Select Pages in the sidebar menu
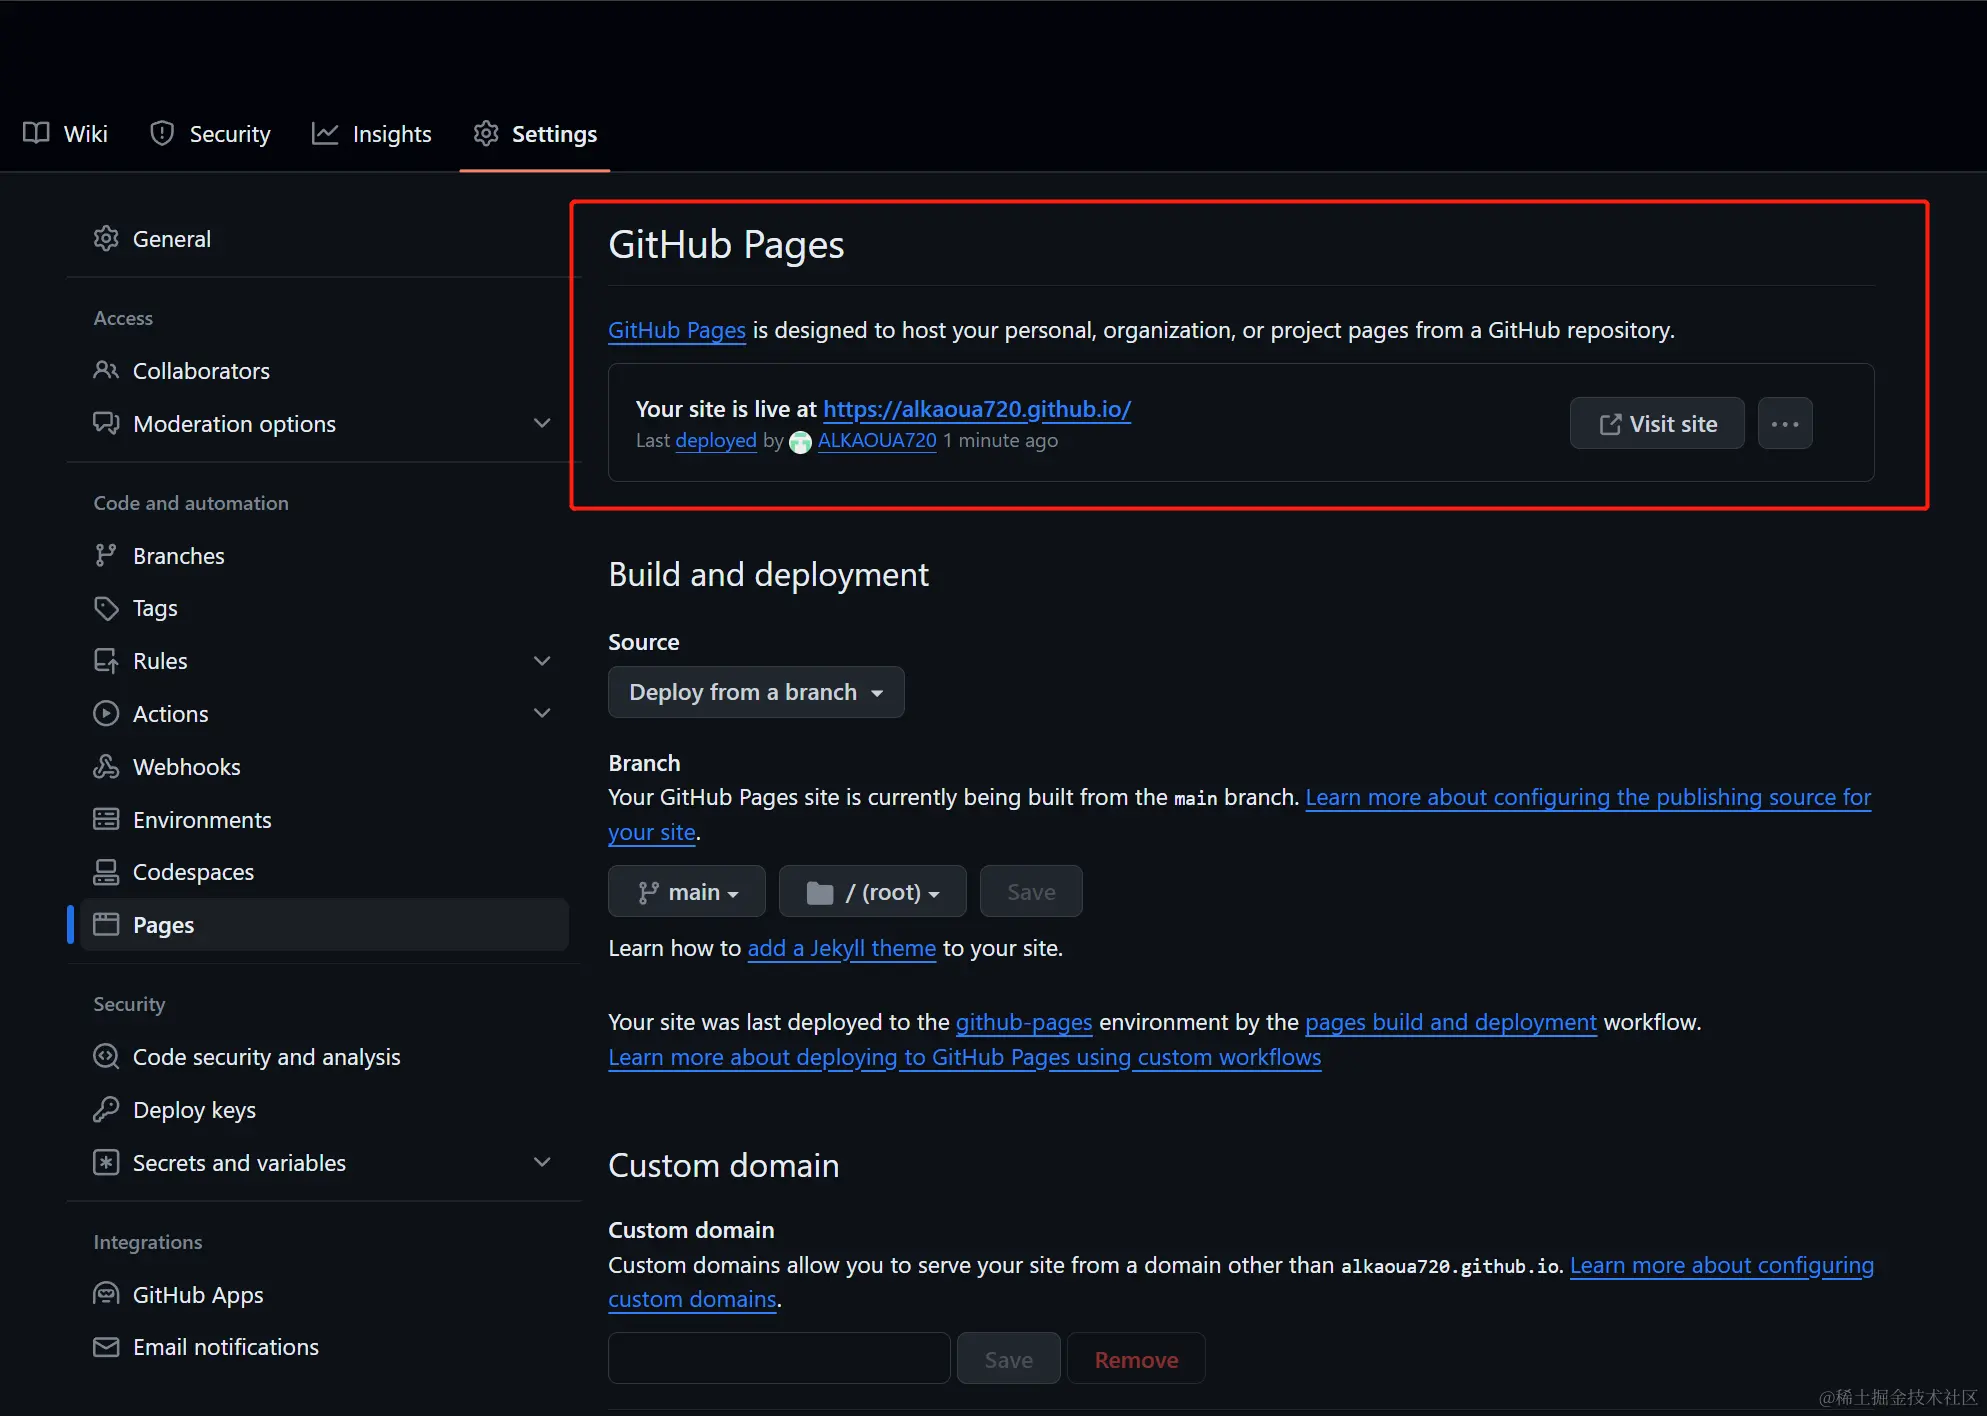Screen dimensions: 1987x1416 (163, 924)
